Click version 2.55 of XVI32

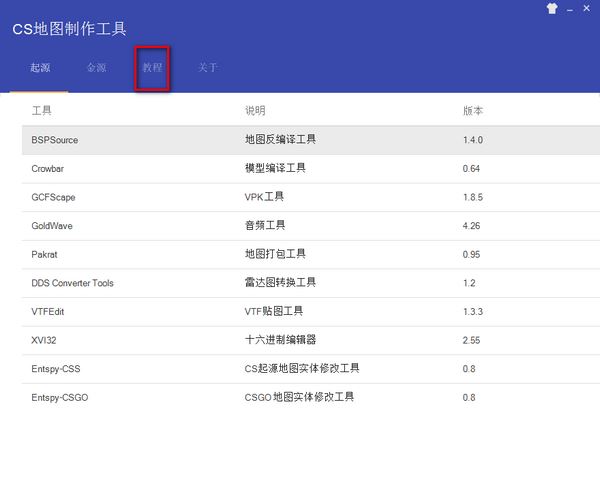(471, 340)
